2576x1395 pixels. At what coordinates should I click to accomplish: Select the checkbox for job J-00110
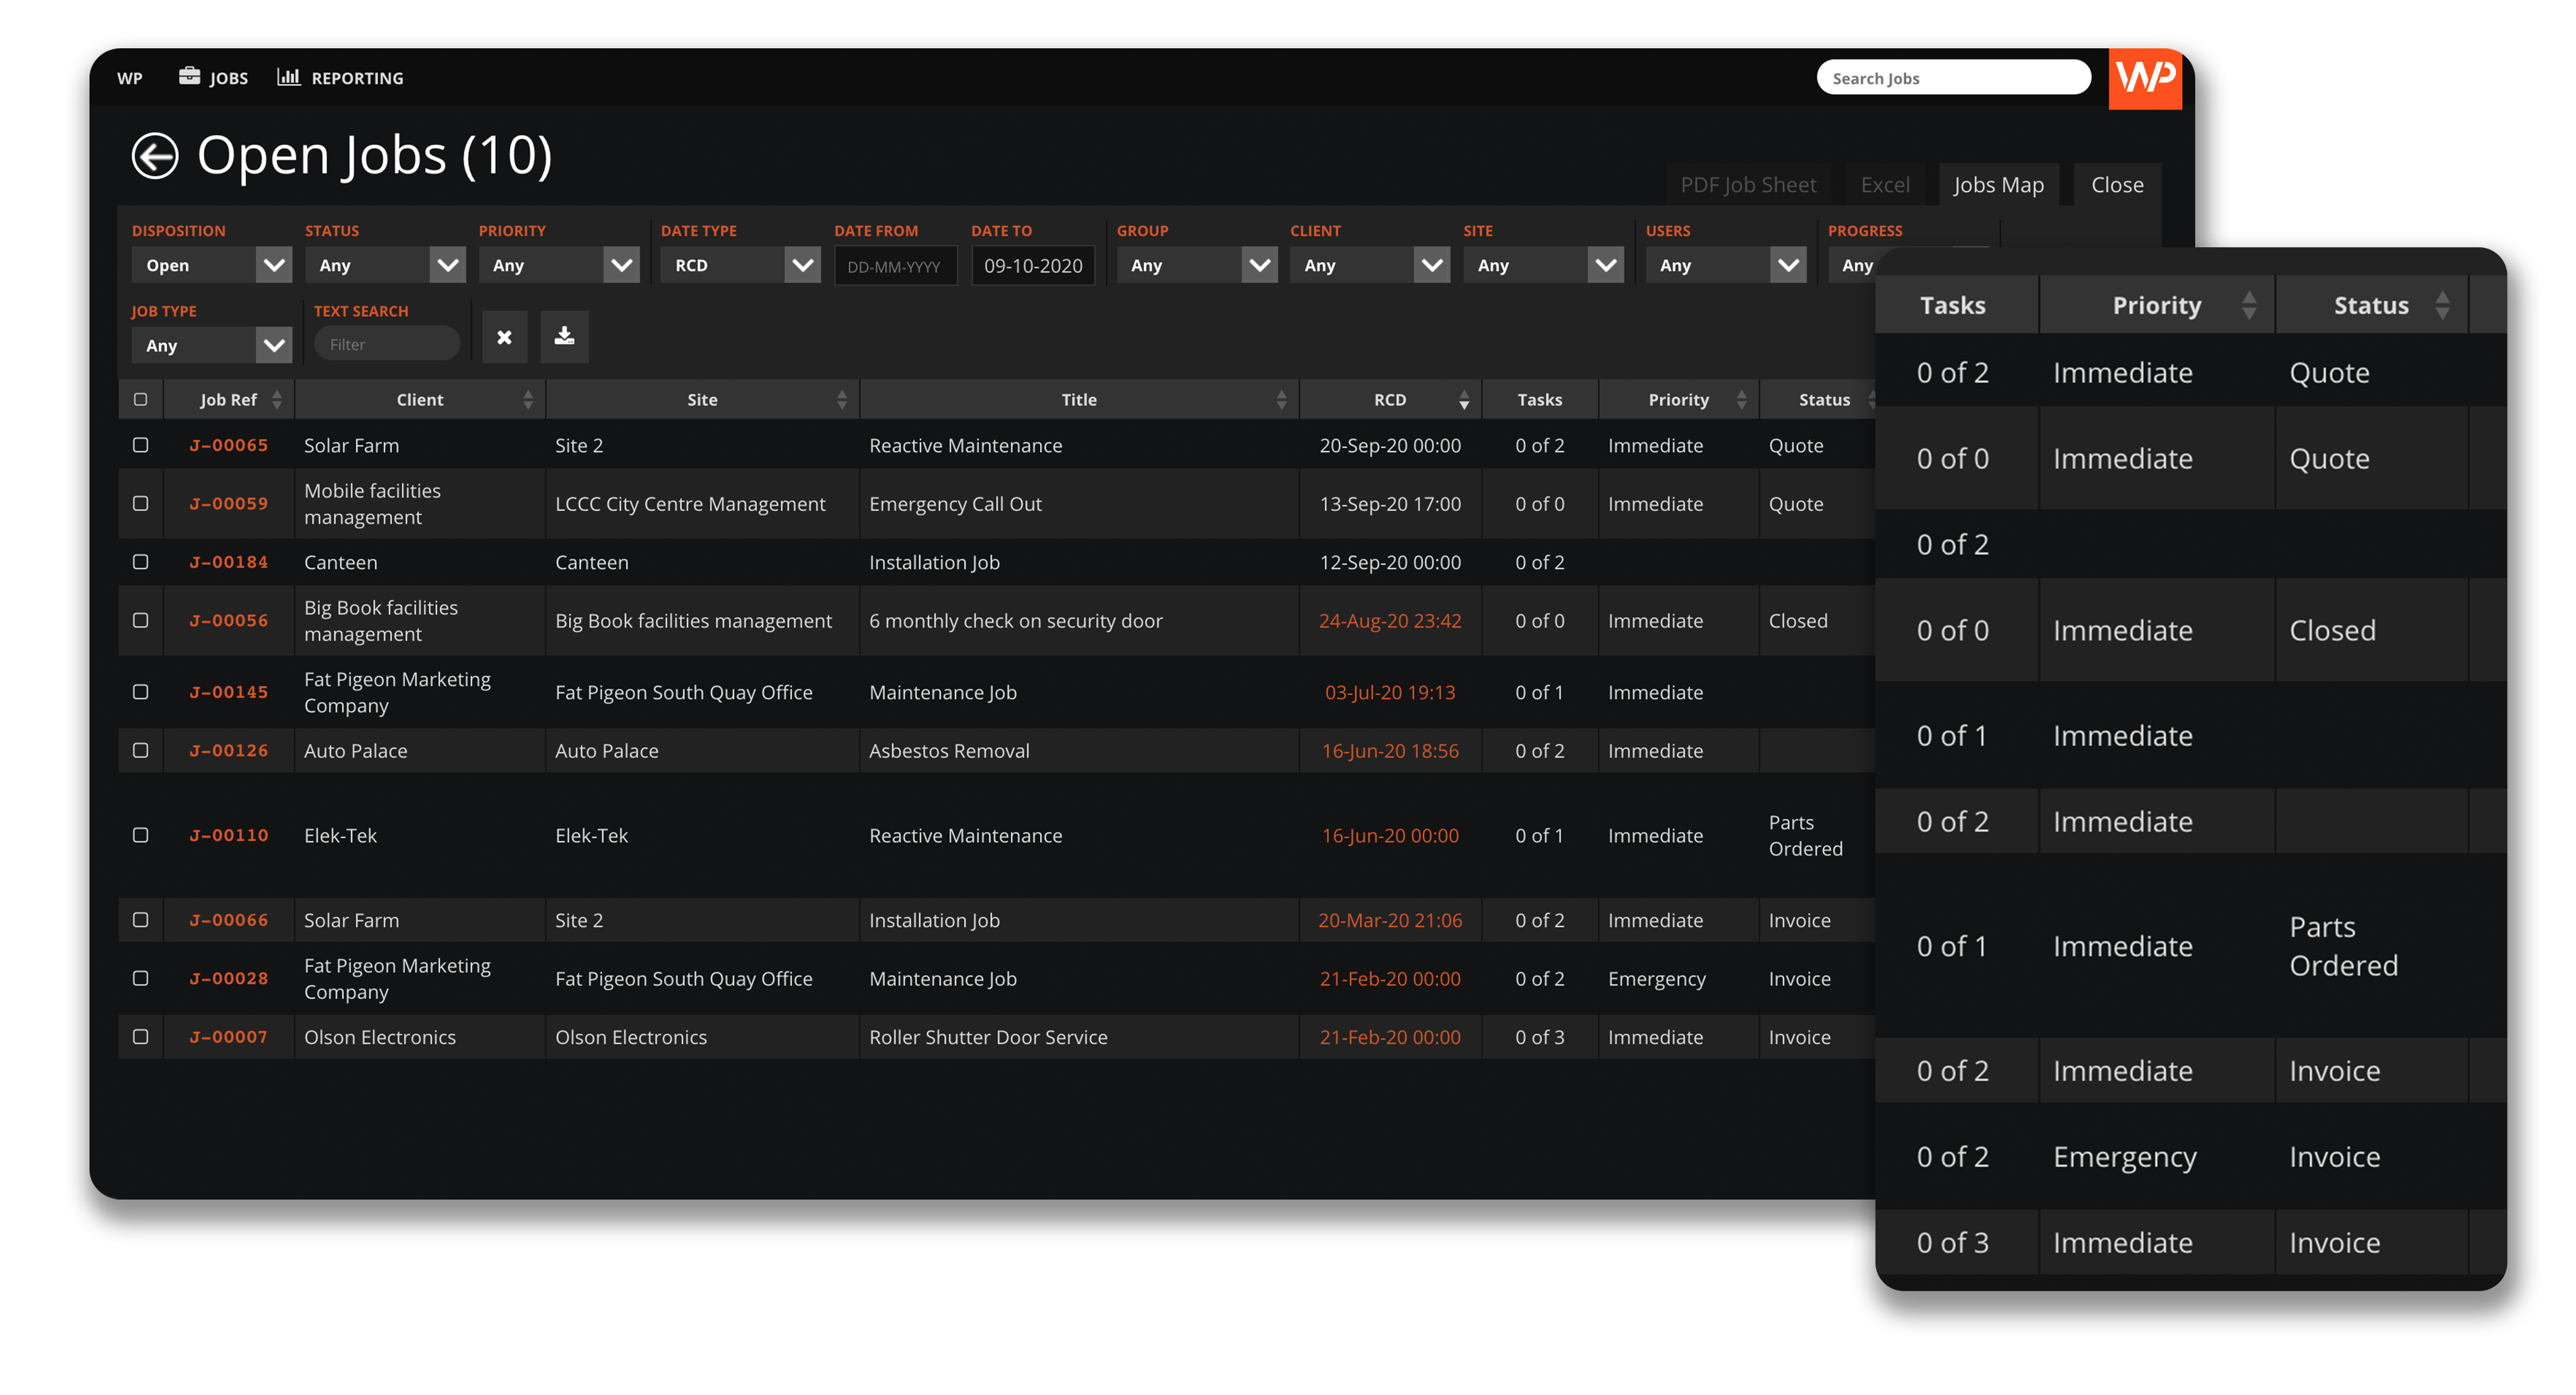[x=141, y=835]
